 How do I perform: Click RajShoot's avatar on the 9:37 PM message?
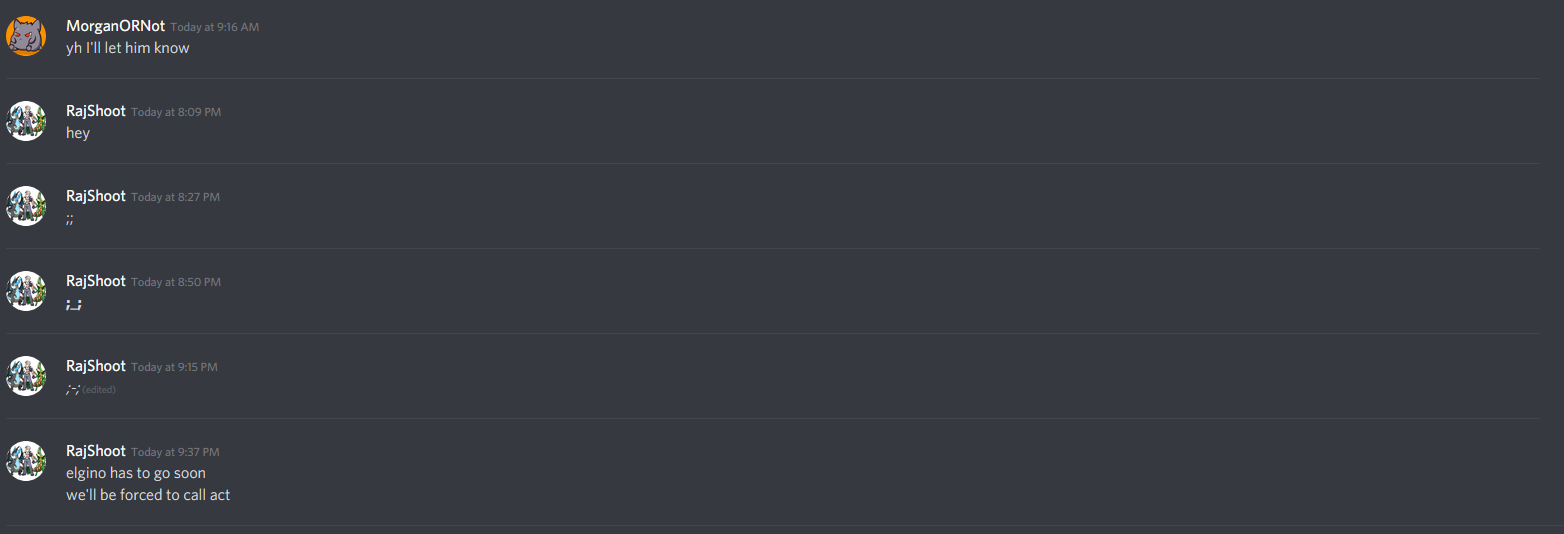click(25, 461)
